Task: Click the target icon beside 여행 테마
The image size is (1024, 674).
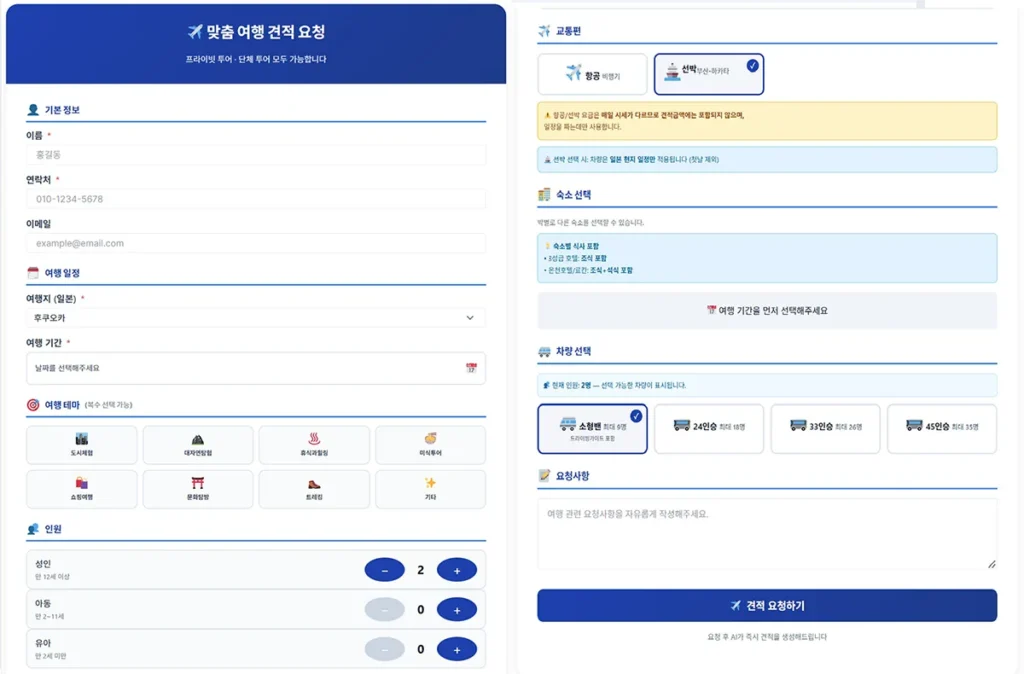Action: 33,405
